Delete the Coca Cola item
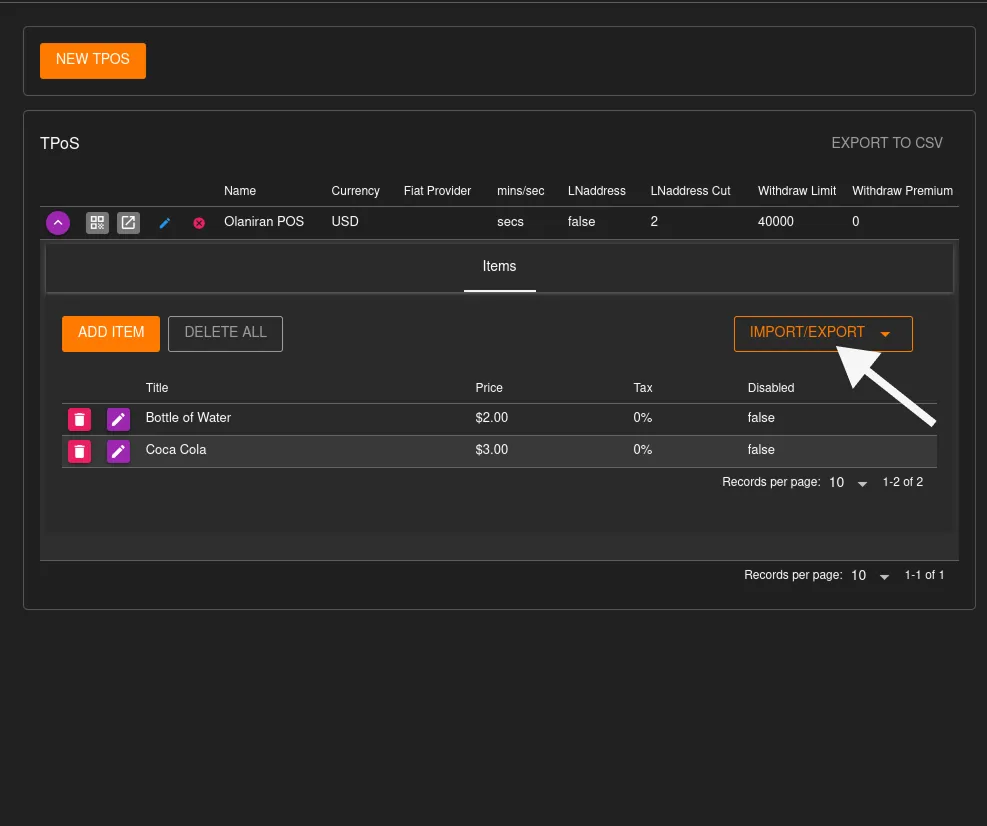The height and width of the screenshot is (826, 987). coord(79,451)
